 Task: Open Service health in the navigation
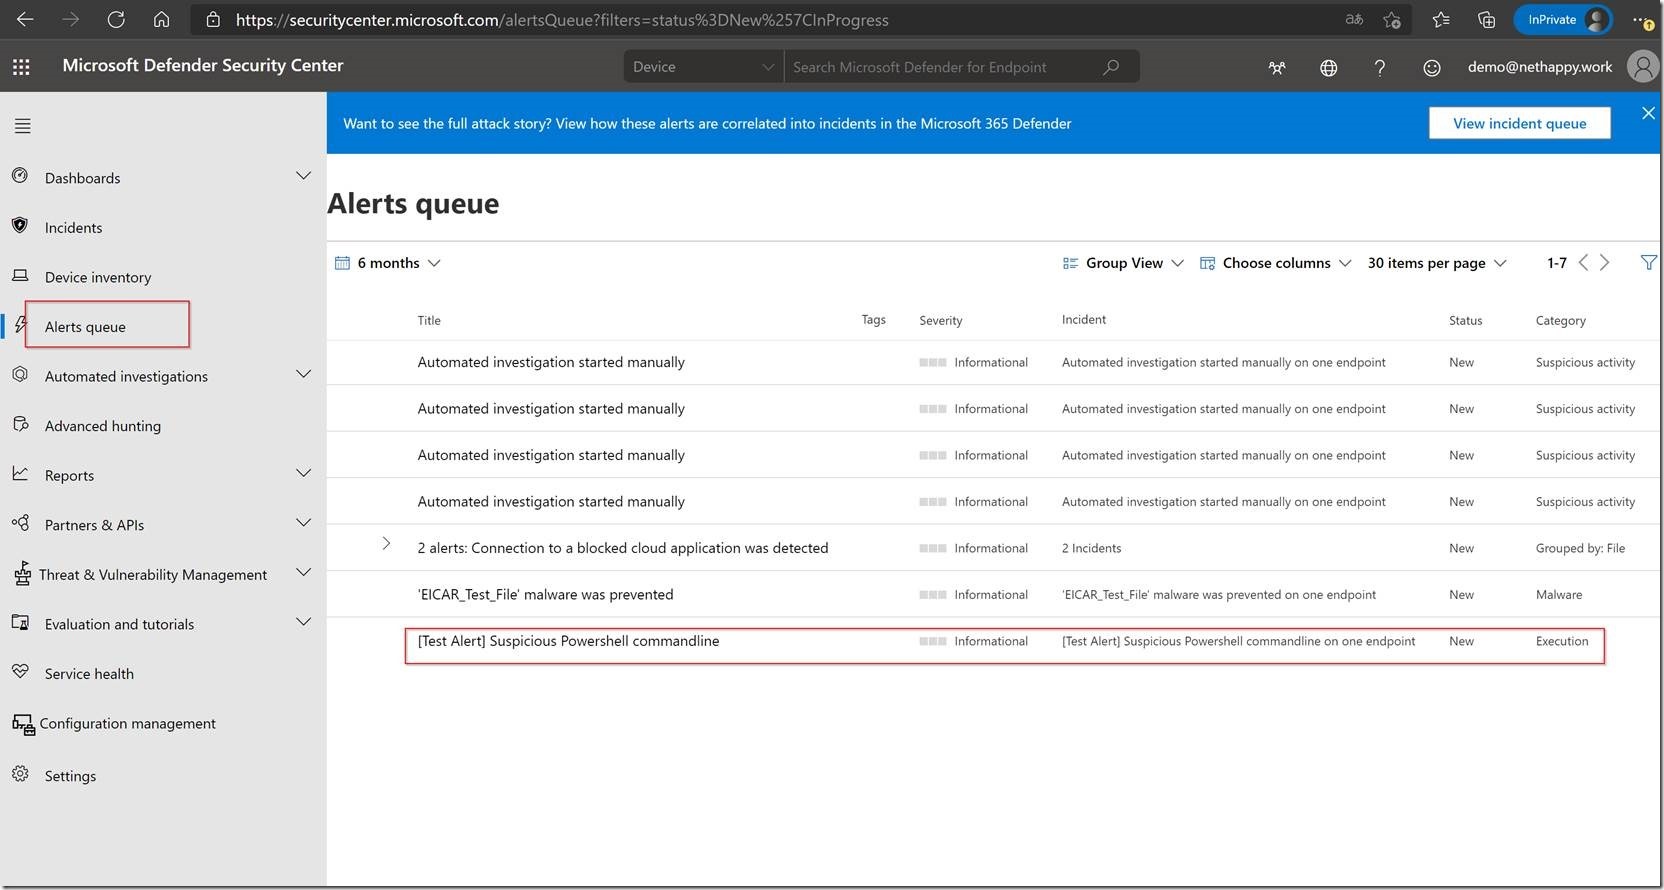[89, 674]
